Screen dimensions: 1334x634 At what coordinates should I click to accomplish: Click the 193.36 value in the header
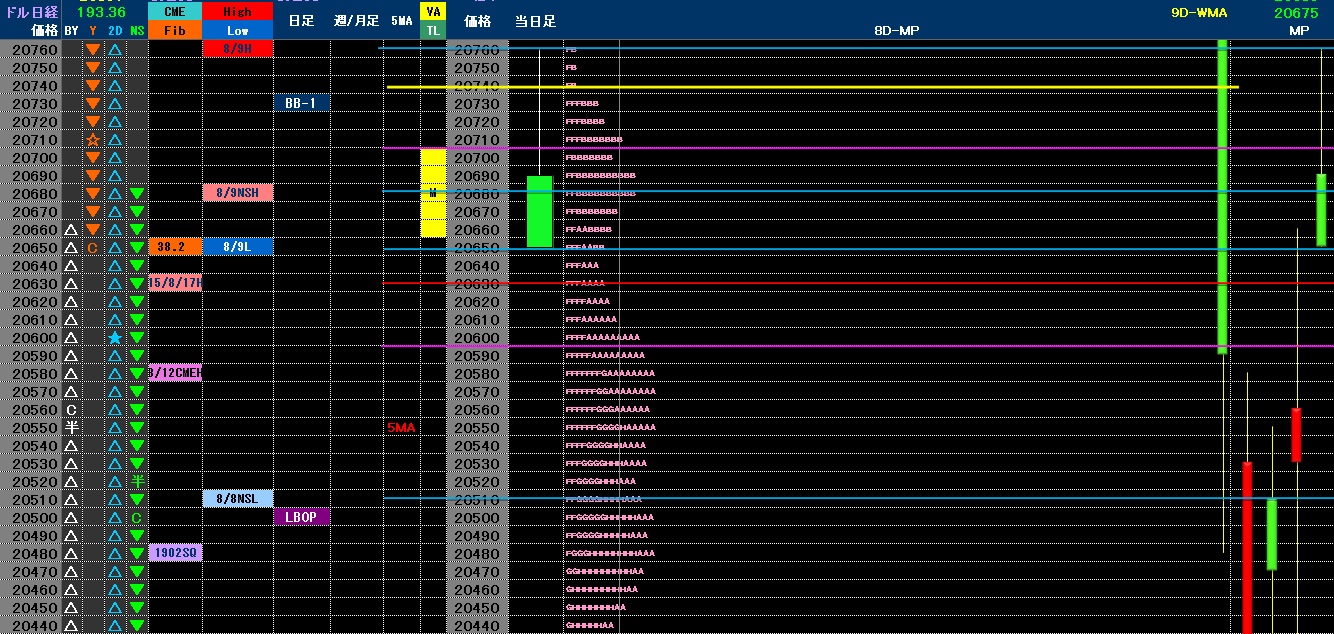tap(101, 12)
